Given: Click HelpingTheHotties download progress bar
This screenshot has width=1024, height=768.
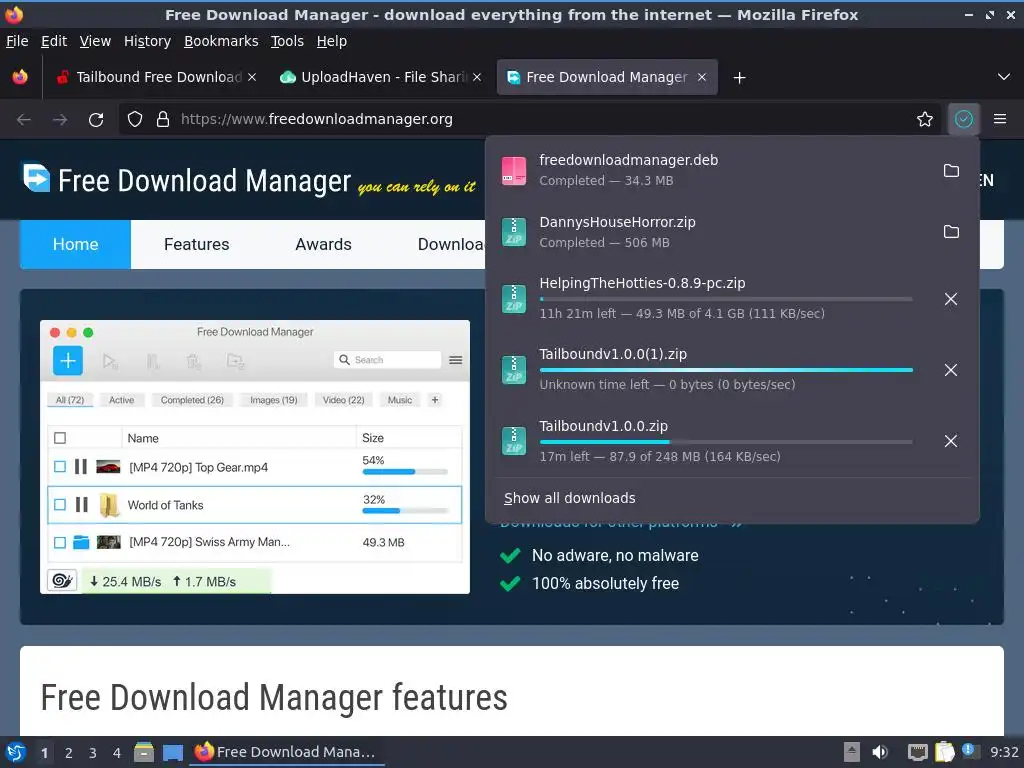Looking at the screenshot, I should click(726, 299).
